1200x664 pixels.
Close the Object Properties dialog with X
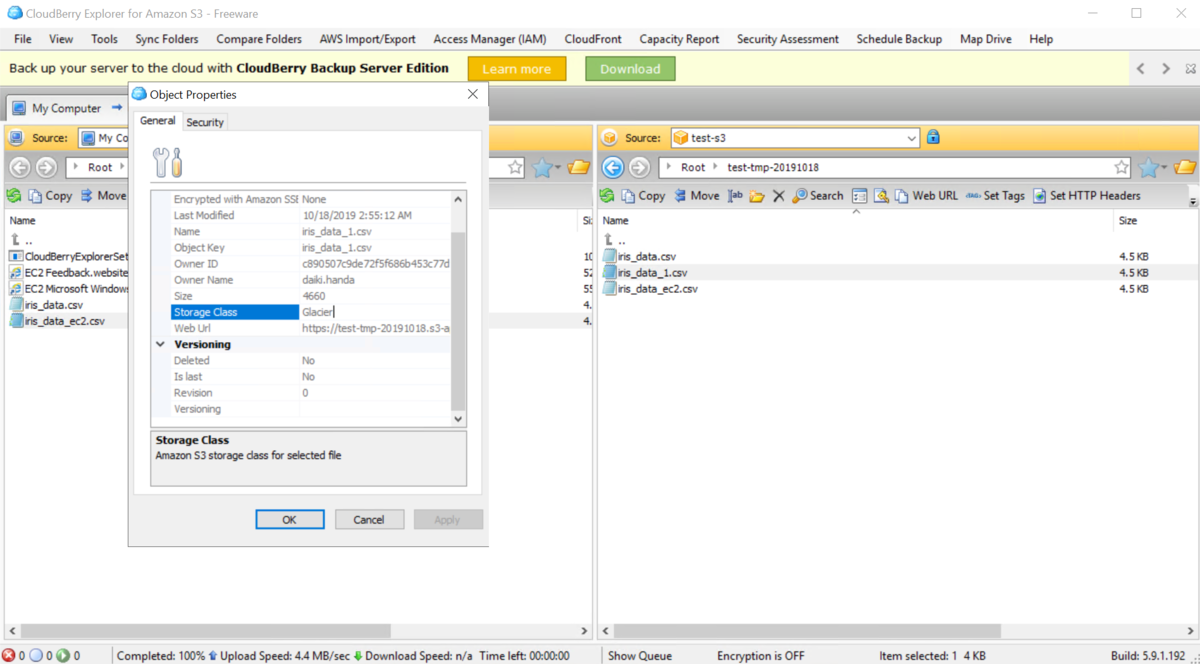473,94
